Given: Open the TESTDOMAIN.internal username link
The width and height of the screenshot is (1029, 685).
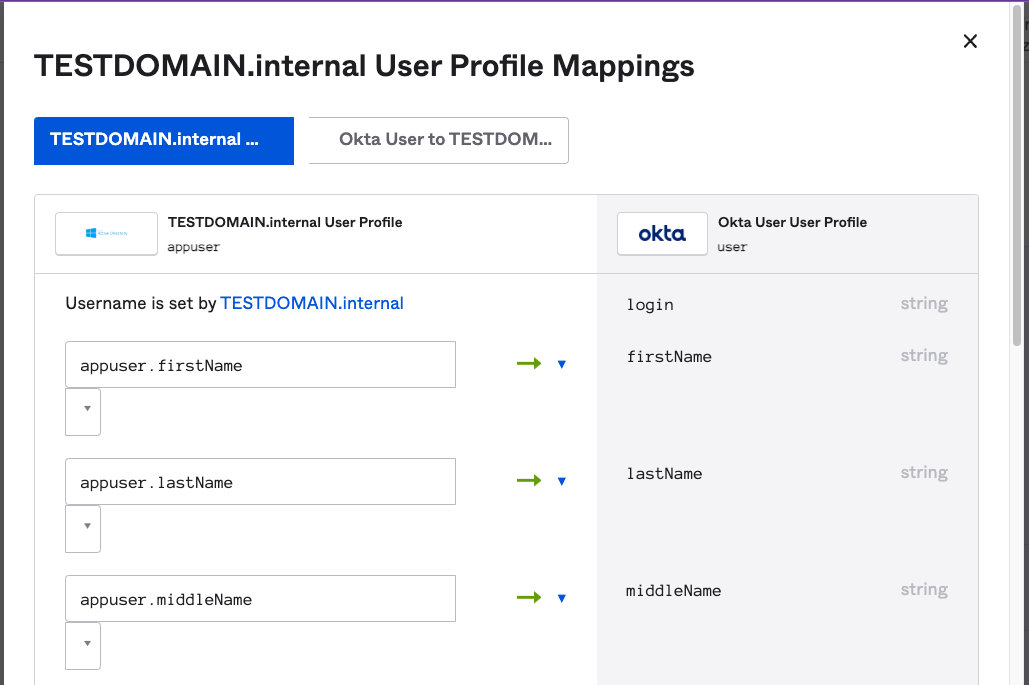Looking at the screenshot, I should click(x=312, y=303).
